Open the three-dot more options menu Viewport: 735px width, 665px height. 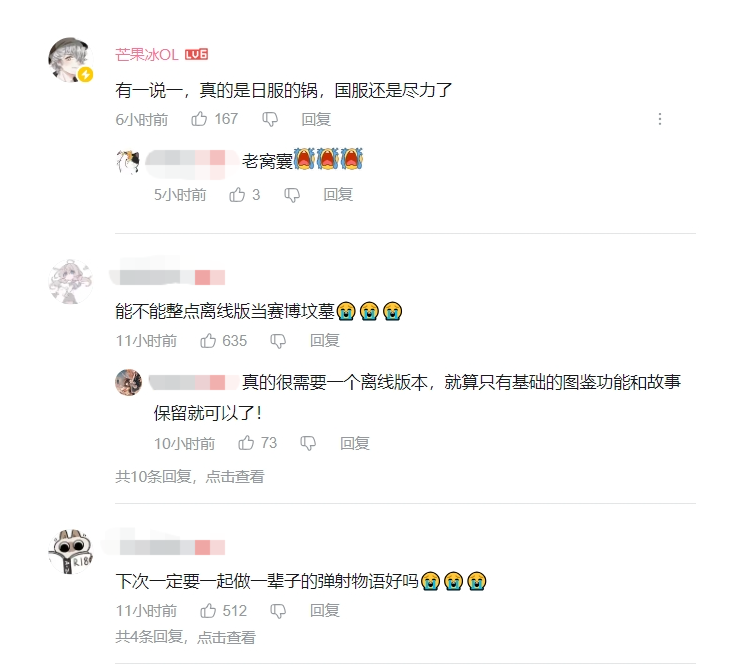pos(660,119)
